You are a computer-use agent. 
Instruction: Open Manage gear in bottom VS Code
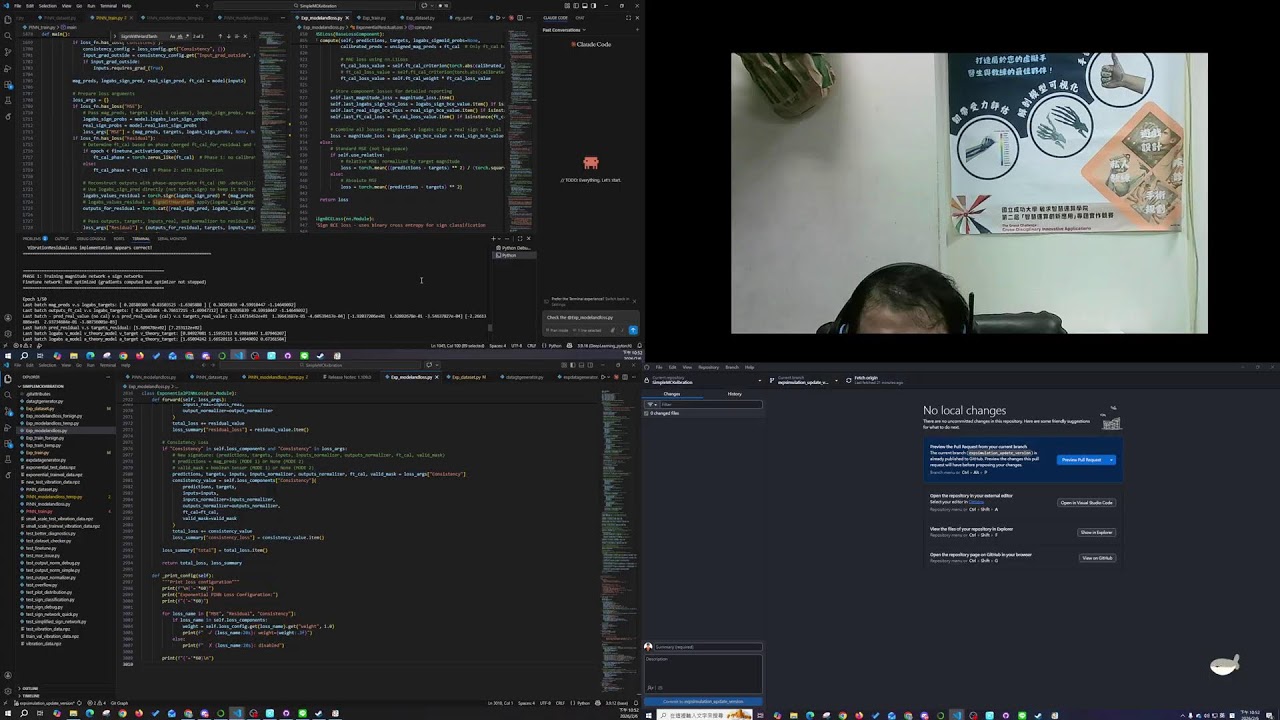[8, 691]
